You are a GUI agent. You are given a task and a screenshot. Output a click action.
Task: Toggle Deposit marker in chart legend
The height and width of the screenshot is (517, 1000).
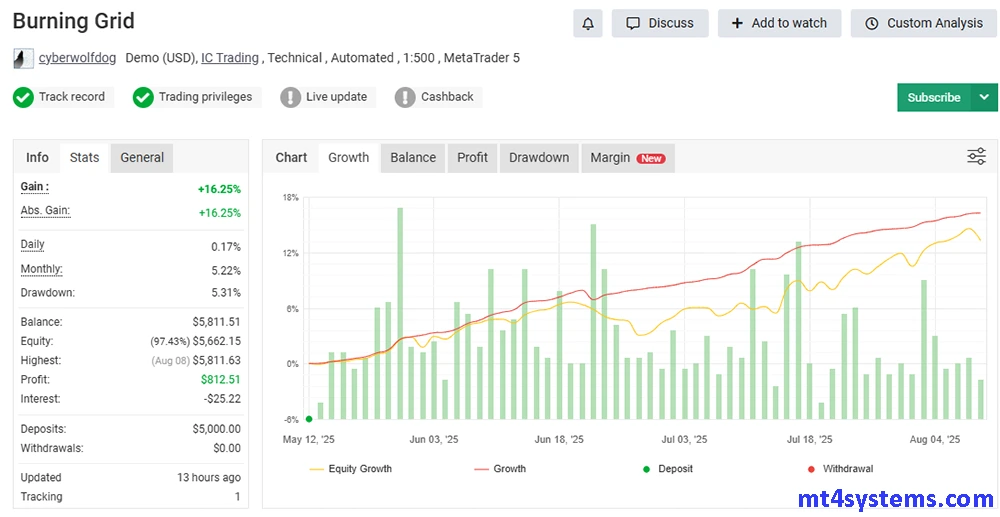[667, 468]
